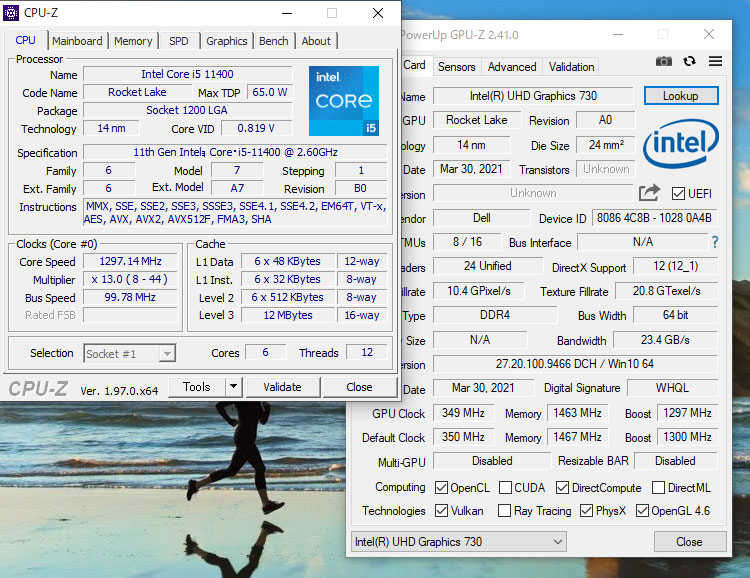Toggle the Vulkan checkbox

441,511
